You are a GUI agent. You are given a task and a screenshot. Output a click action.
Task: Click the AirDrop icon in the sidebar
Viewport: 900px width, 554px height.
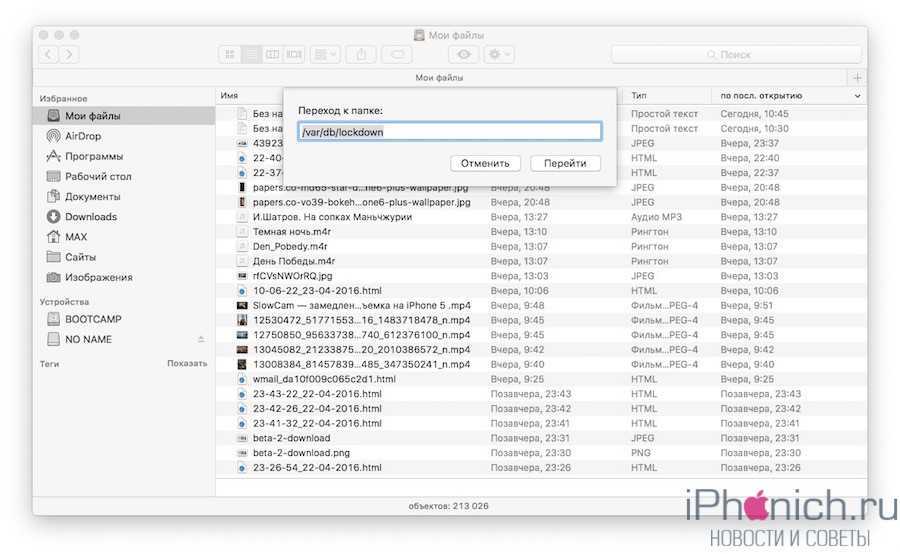point(54,136)
